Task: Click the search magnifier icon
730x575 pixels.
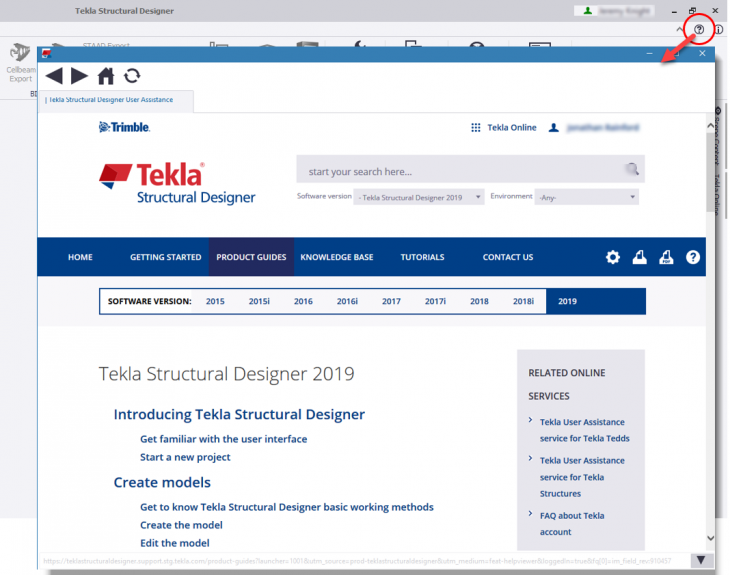Action: tap(632, 169)
